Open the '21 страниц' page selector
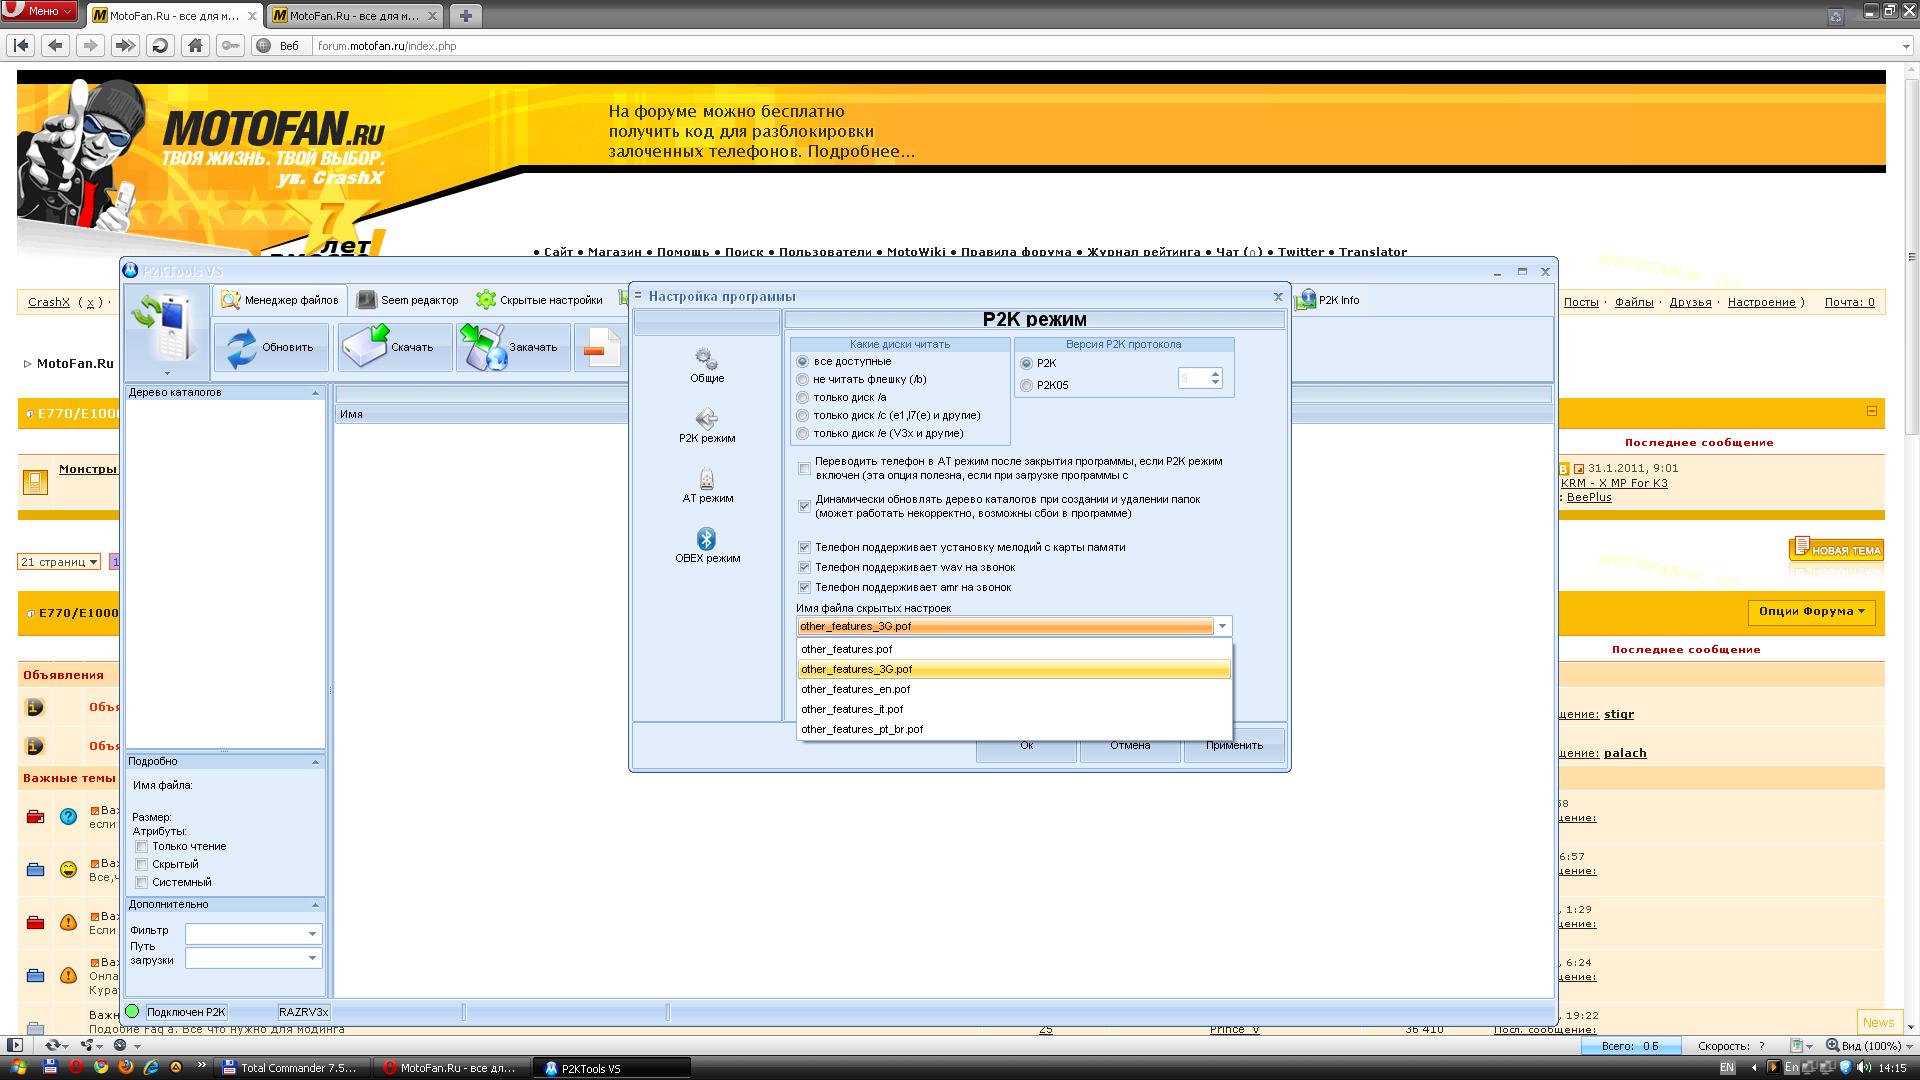 (59, 562)
